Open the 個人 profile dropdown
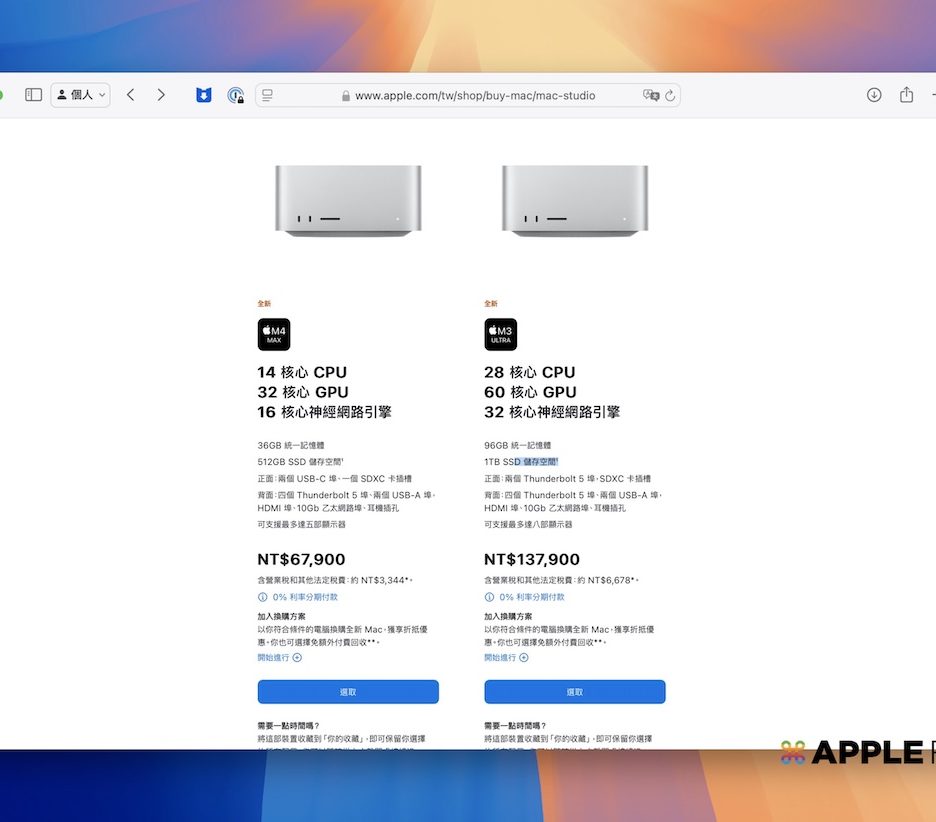936x822 pixels. coord(80,95)
